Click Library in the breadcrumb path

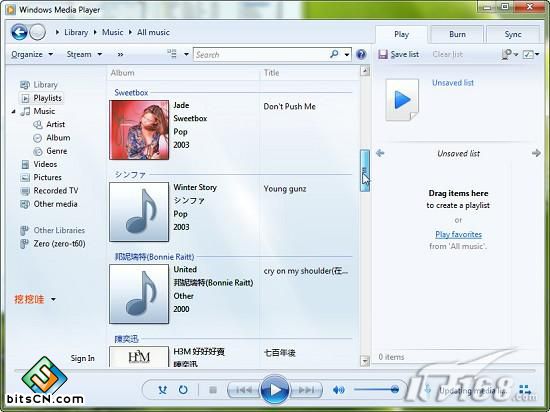click(76, 32)
